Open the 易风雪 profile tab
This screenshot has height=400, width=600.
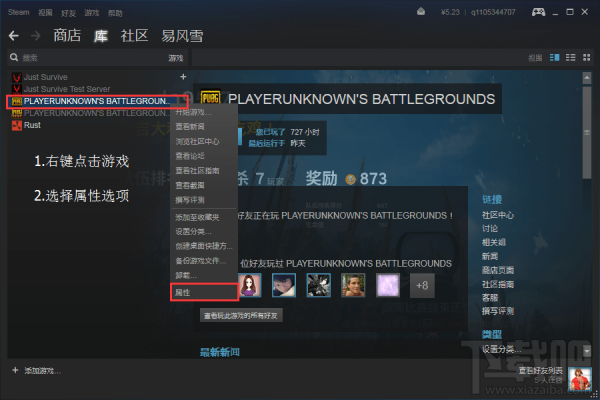point(182,36)
